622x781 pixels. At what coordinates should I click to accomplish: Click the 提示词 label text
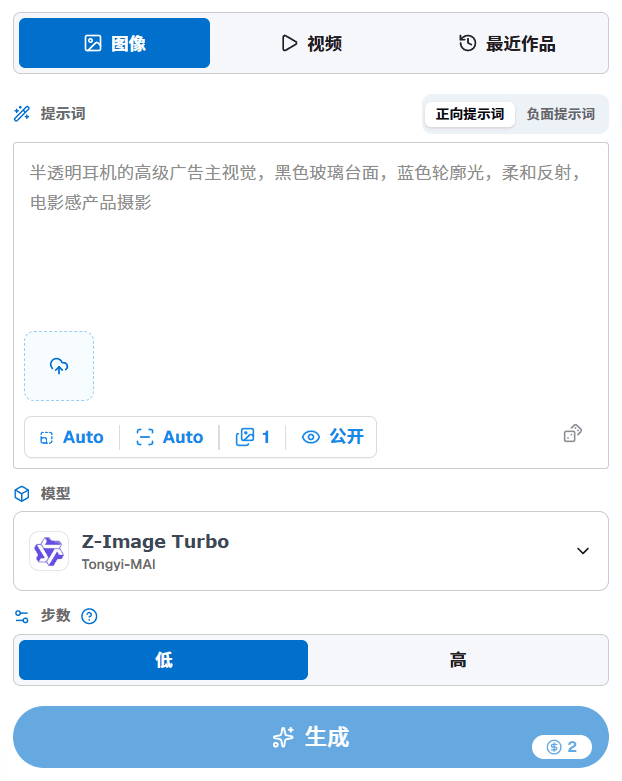point(63,114)
